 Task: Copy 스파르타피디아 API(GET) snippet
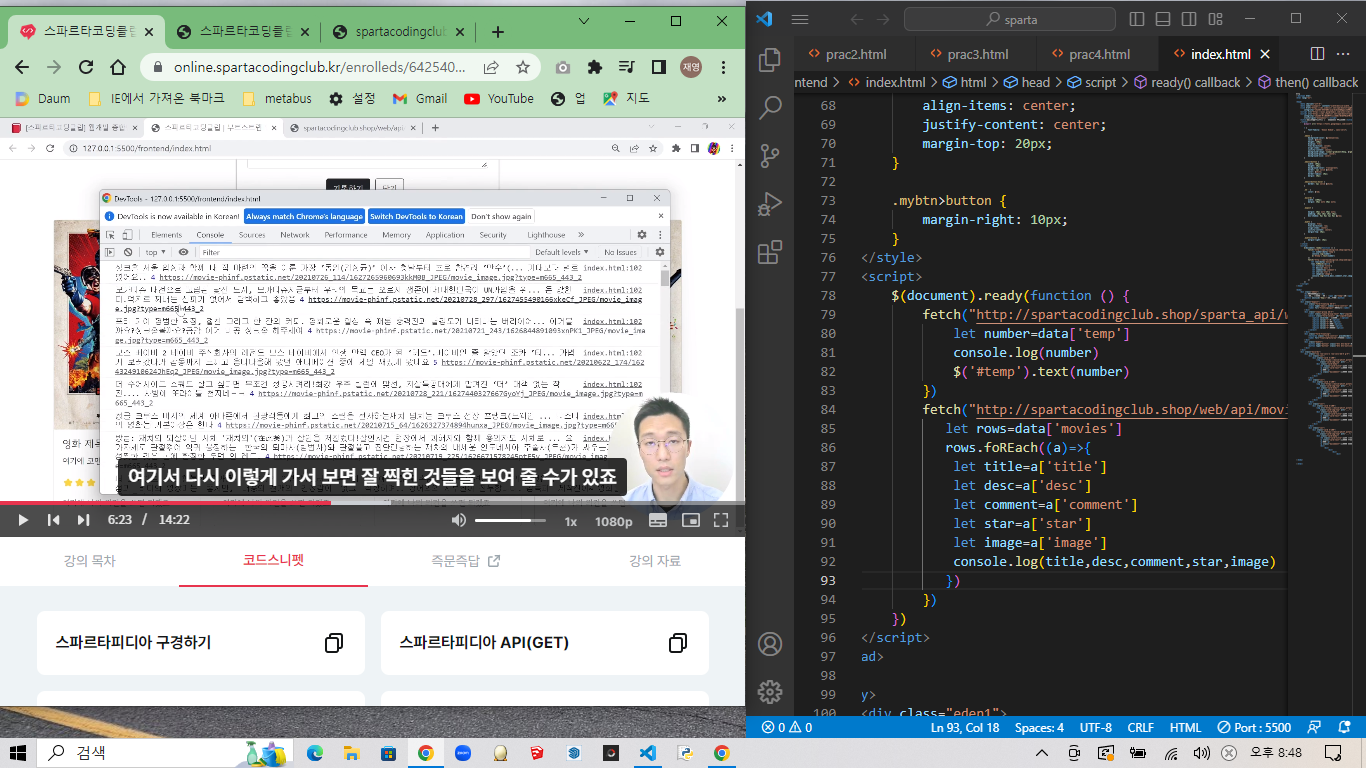click(678, 642)
